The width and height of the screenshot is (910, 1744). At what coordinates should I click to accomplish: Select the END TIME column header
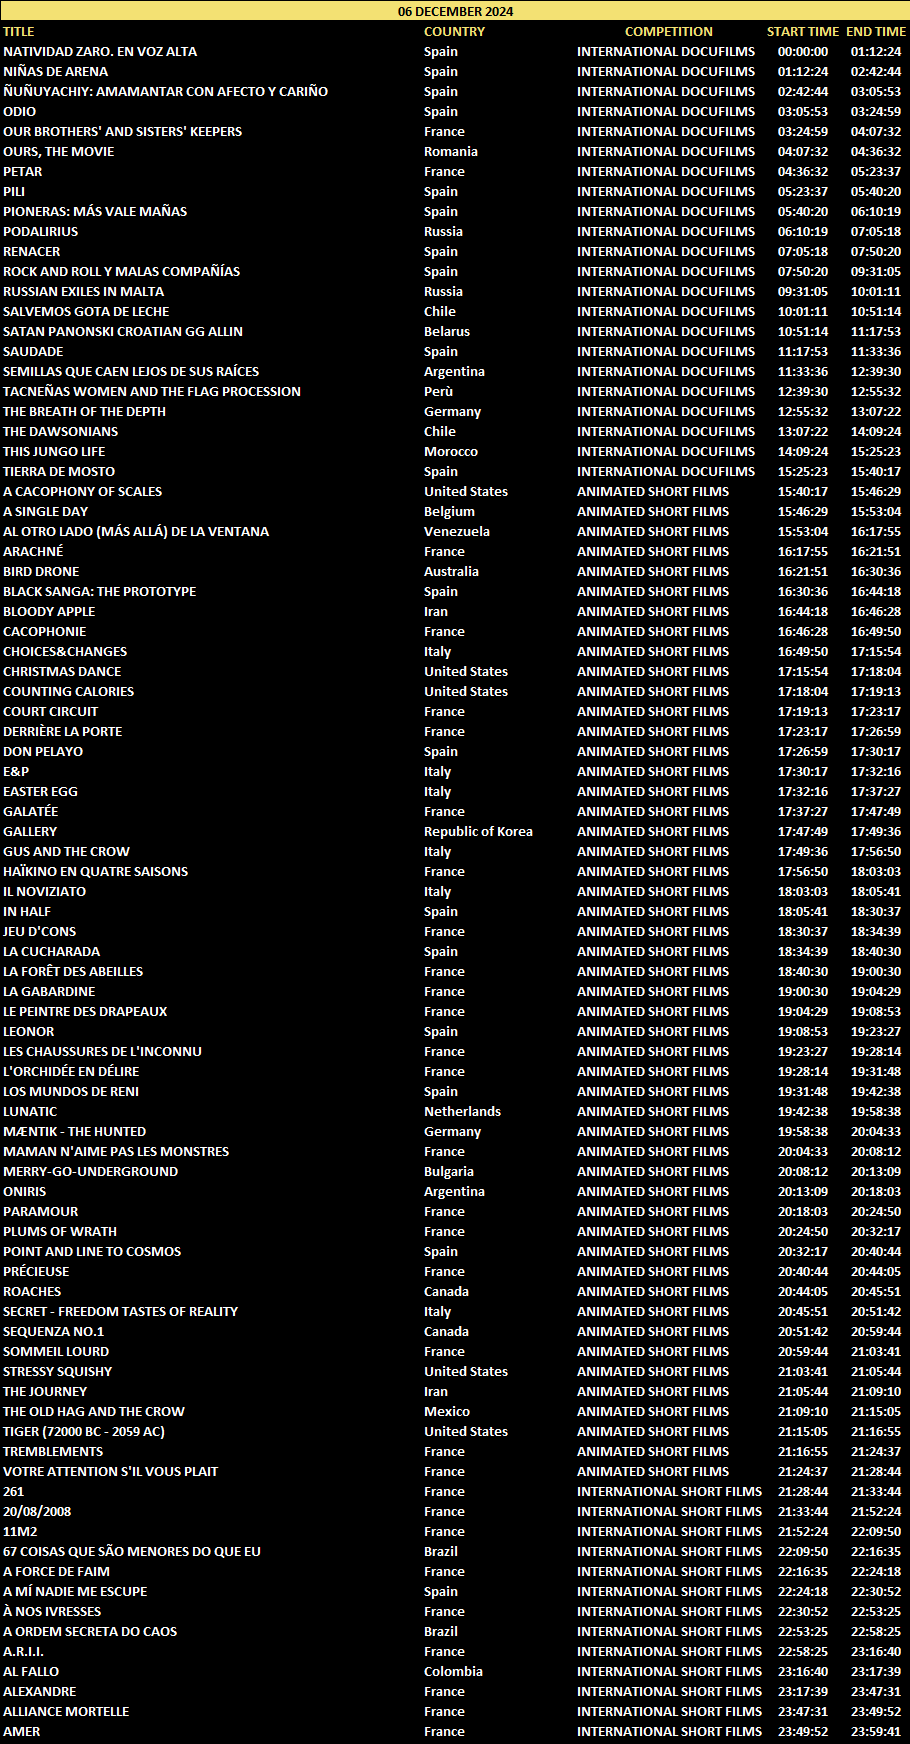876,31
